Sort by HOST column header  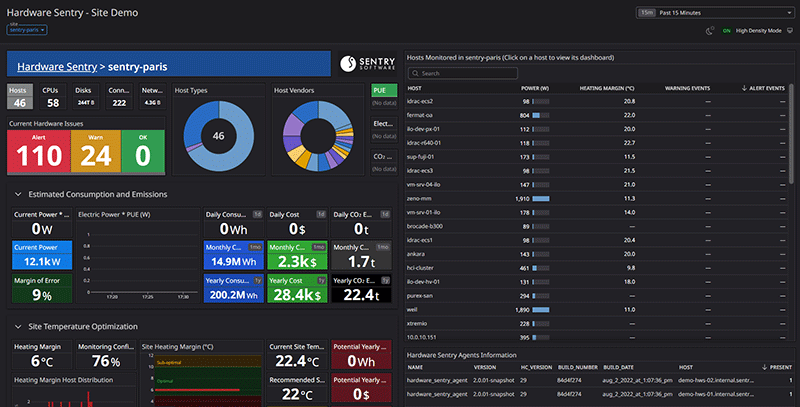point(414,88)
